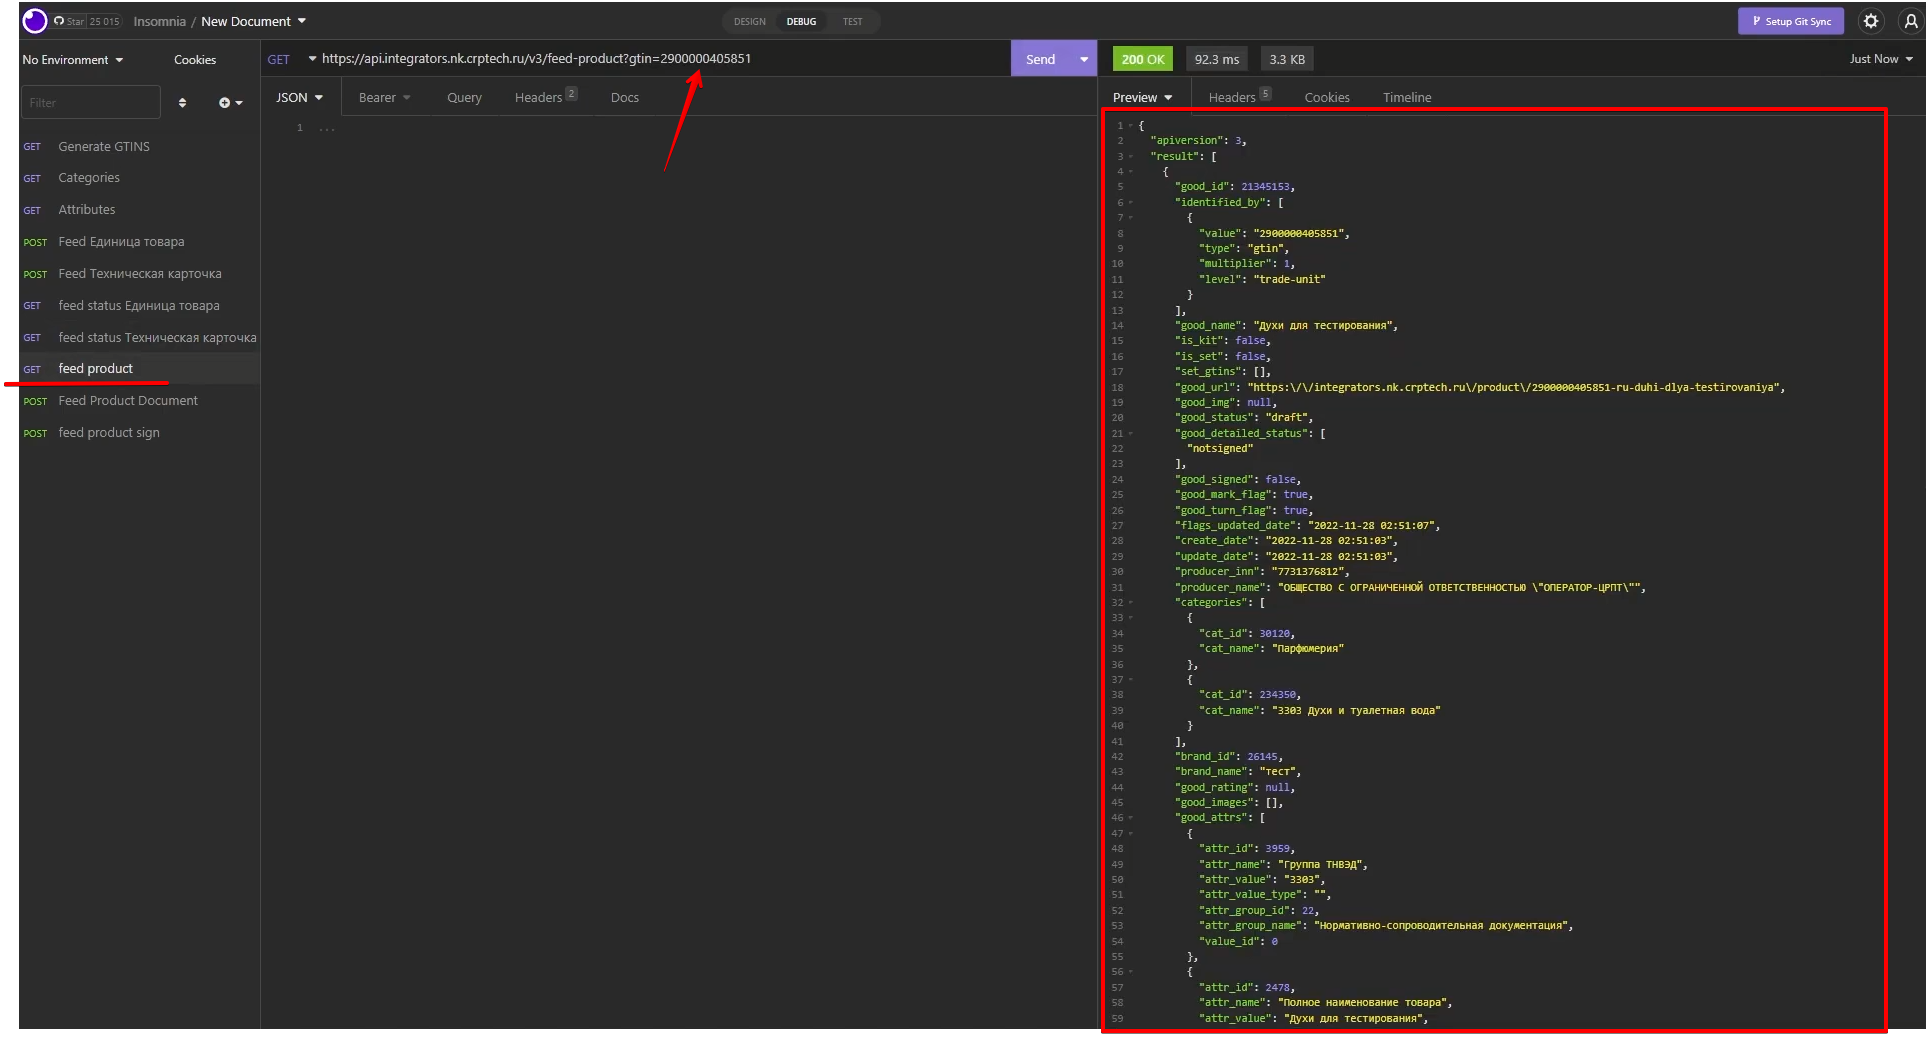Open the create request plus menu
This screenshot has width=1926, height=1038.
[230, 102]
